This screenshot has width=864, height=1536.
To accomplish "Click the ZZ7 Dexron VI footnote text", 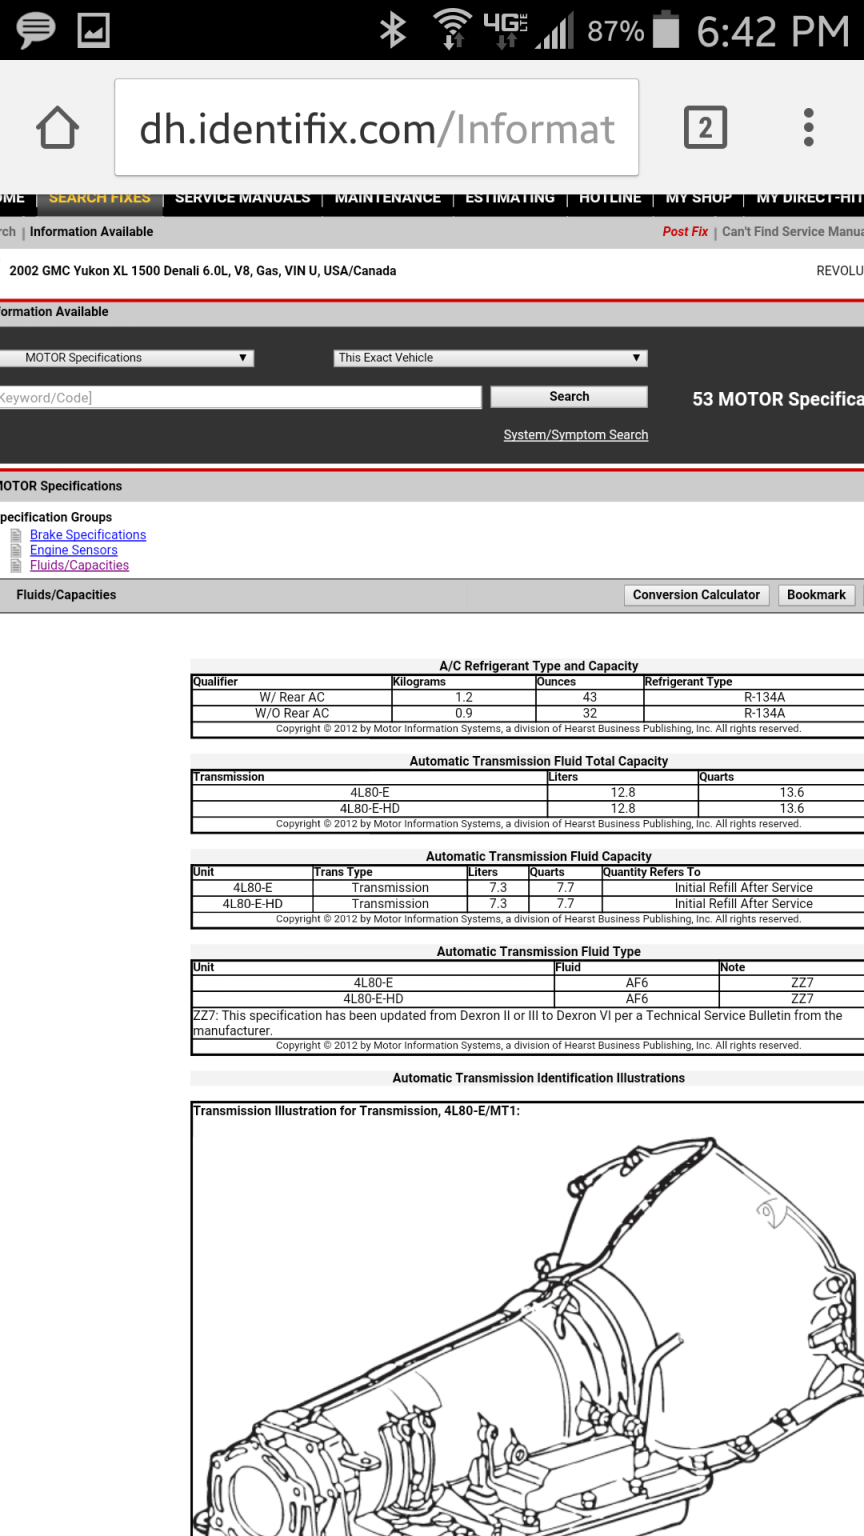I will 518,1023.
